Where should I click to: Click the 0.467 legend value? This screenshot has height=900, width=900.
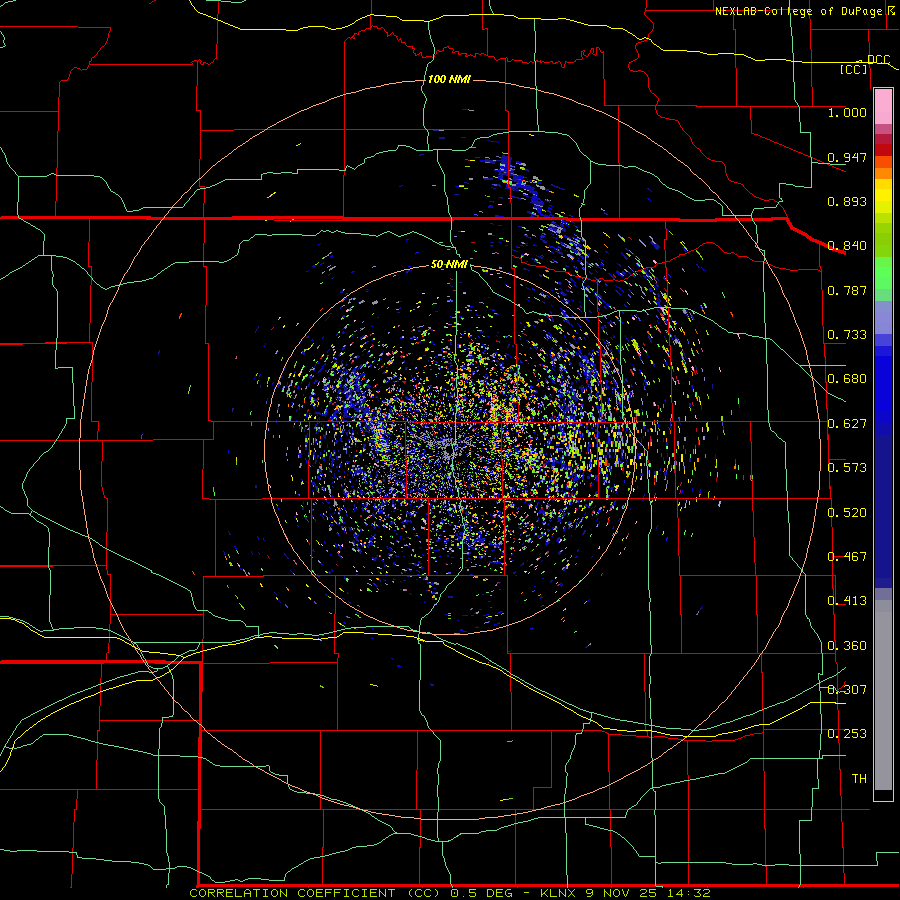[x=847, y=557]
